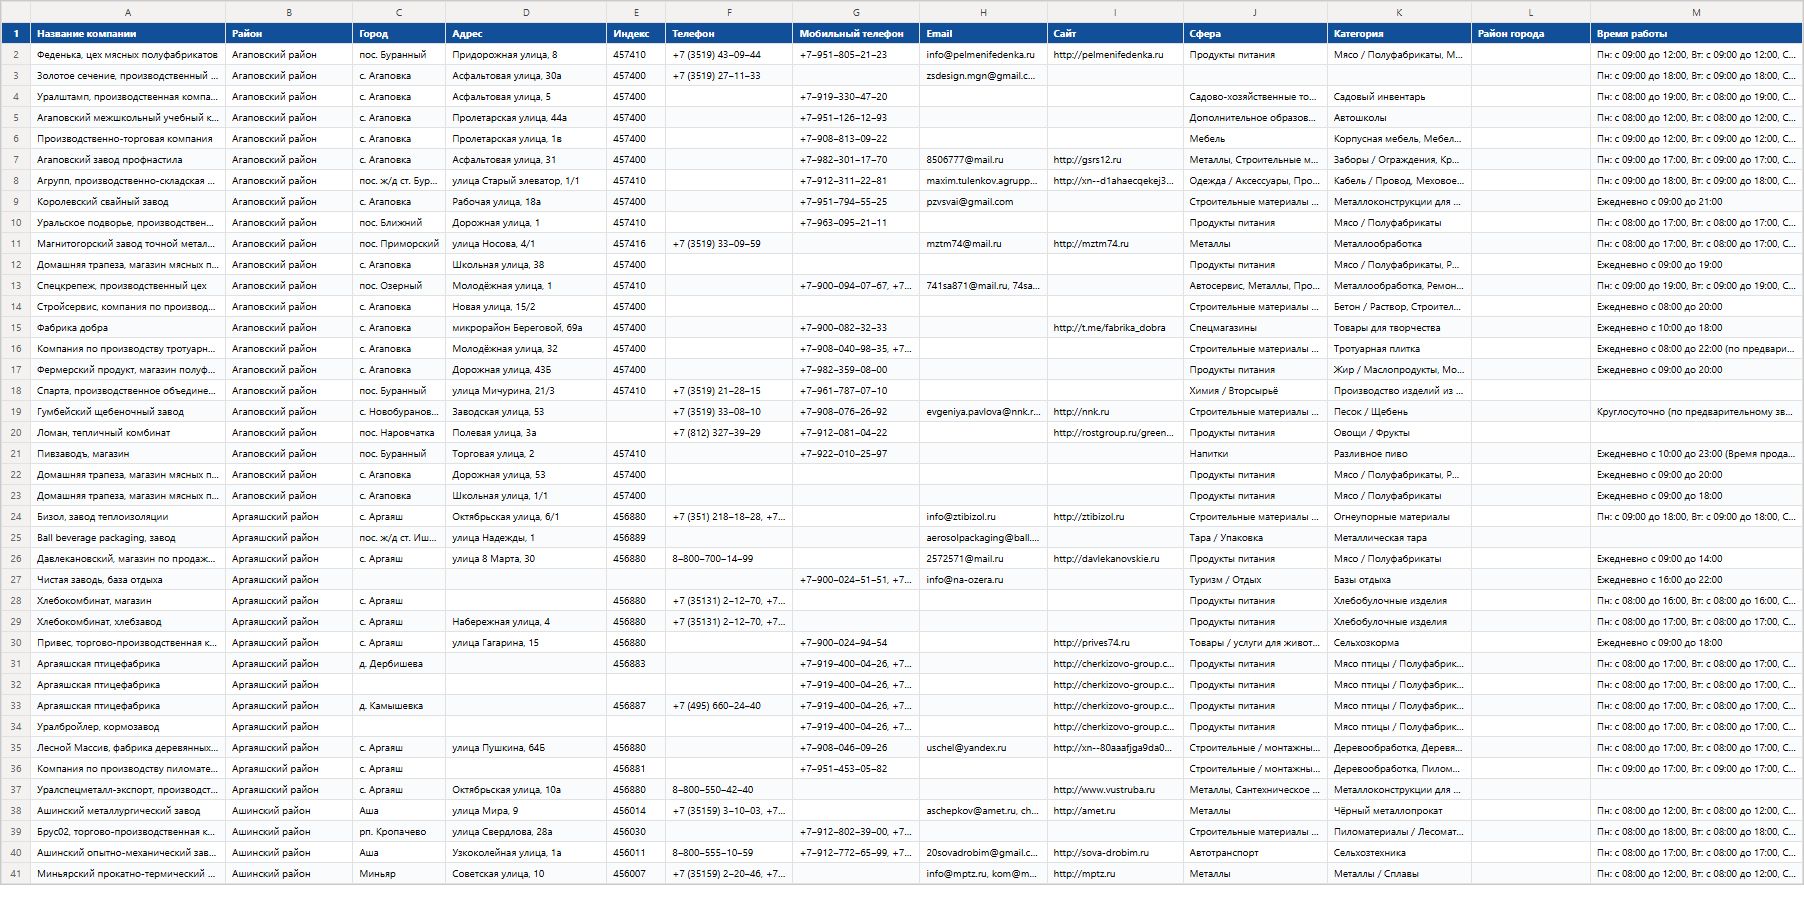This screenshot has height=902, width=1804.
Task: Click the mobile number '+7-922-010-25-97'
Action: (x=856, y=454)
